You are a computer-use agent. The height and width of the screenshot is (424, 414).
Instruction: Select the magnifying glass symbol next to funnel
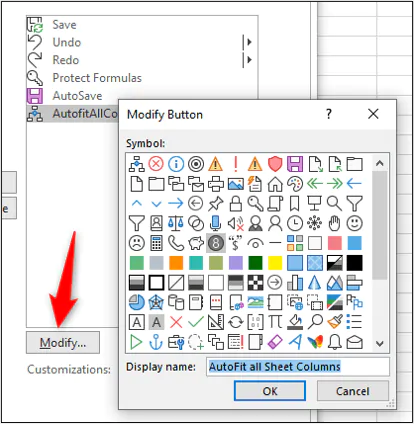335,203
